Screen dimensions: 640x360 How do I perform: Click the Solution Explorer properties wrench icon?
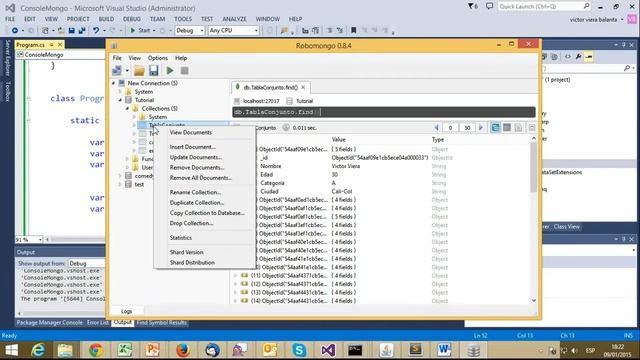tap(578, 57)
